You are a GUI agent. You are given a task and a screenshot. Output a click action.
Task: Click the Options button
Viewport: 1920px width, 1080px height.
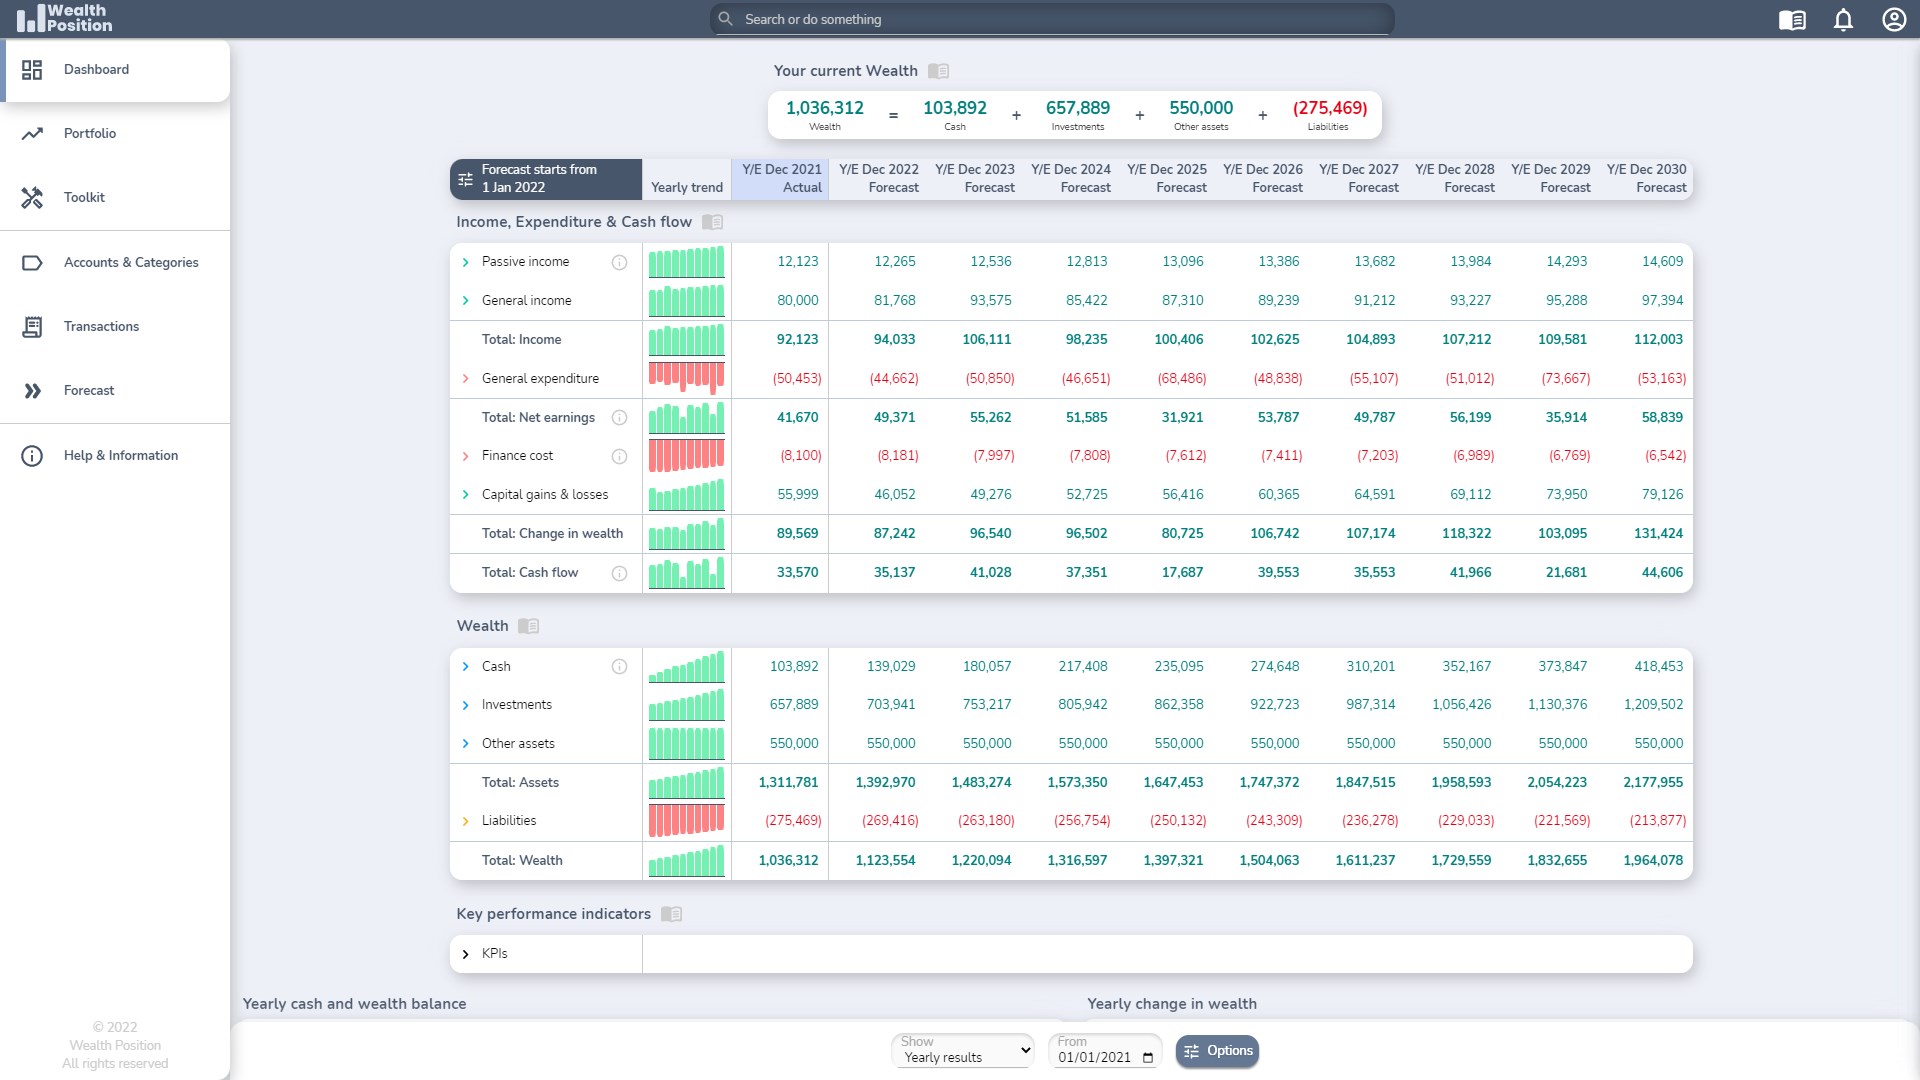(x=1217, y=1051)
